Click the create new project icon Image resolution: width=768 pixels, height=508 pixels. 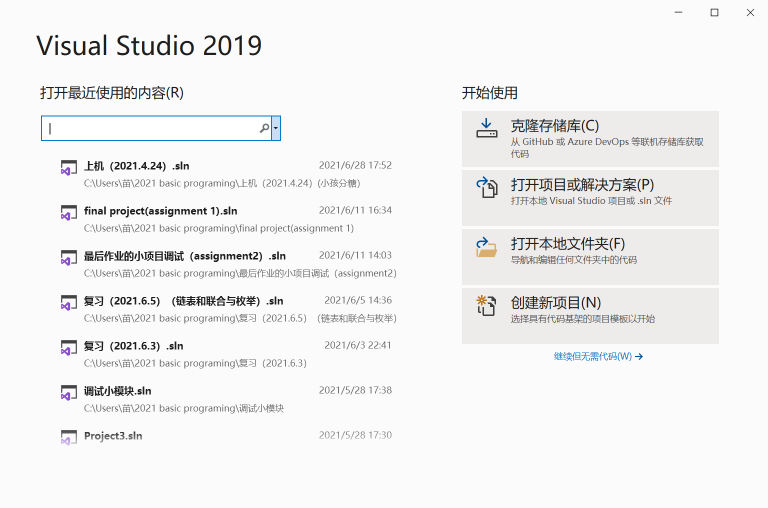(x=487, y=305)
